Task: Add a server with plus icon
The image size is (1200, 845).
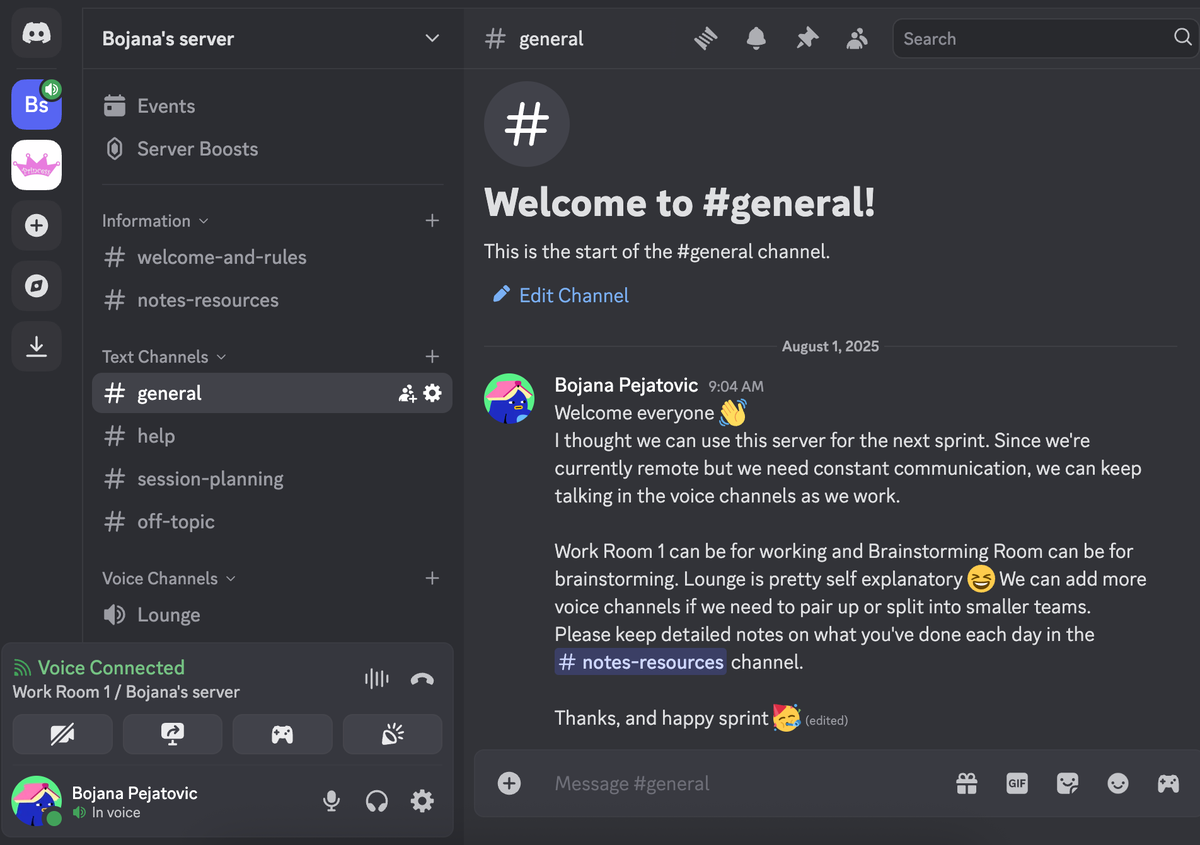Action: pos(36,226)
